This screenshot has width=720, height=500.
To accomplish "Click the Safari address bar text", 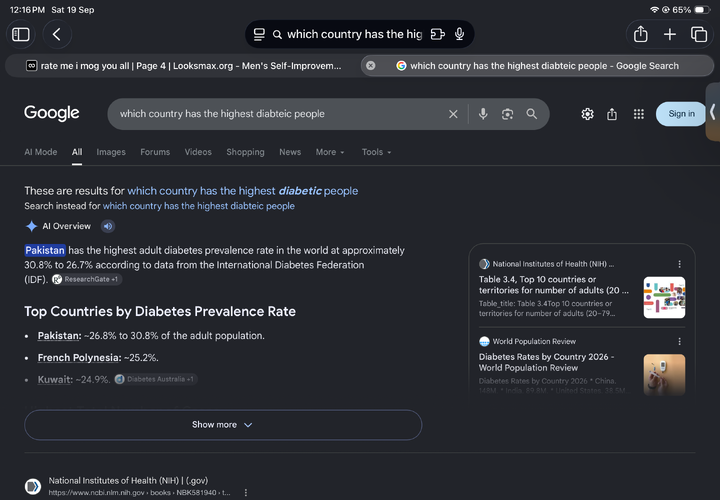I will coord(354,34).
